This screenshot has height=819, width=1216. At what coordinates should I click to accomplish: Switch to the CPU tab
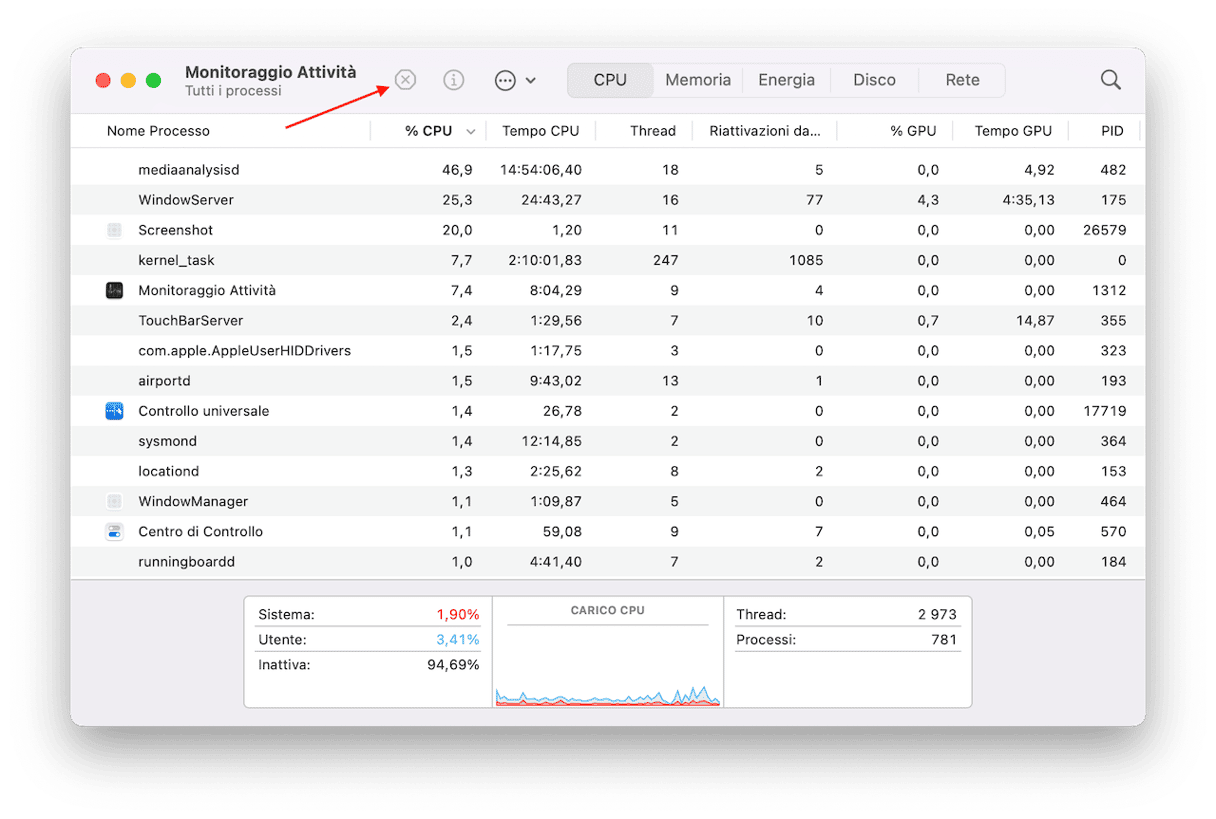[610, 80]
